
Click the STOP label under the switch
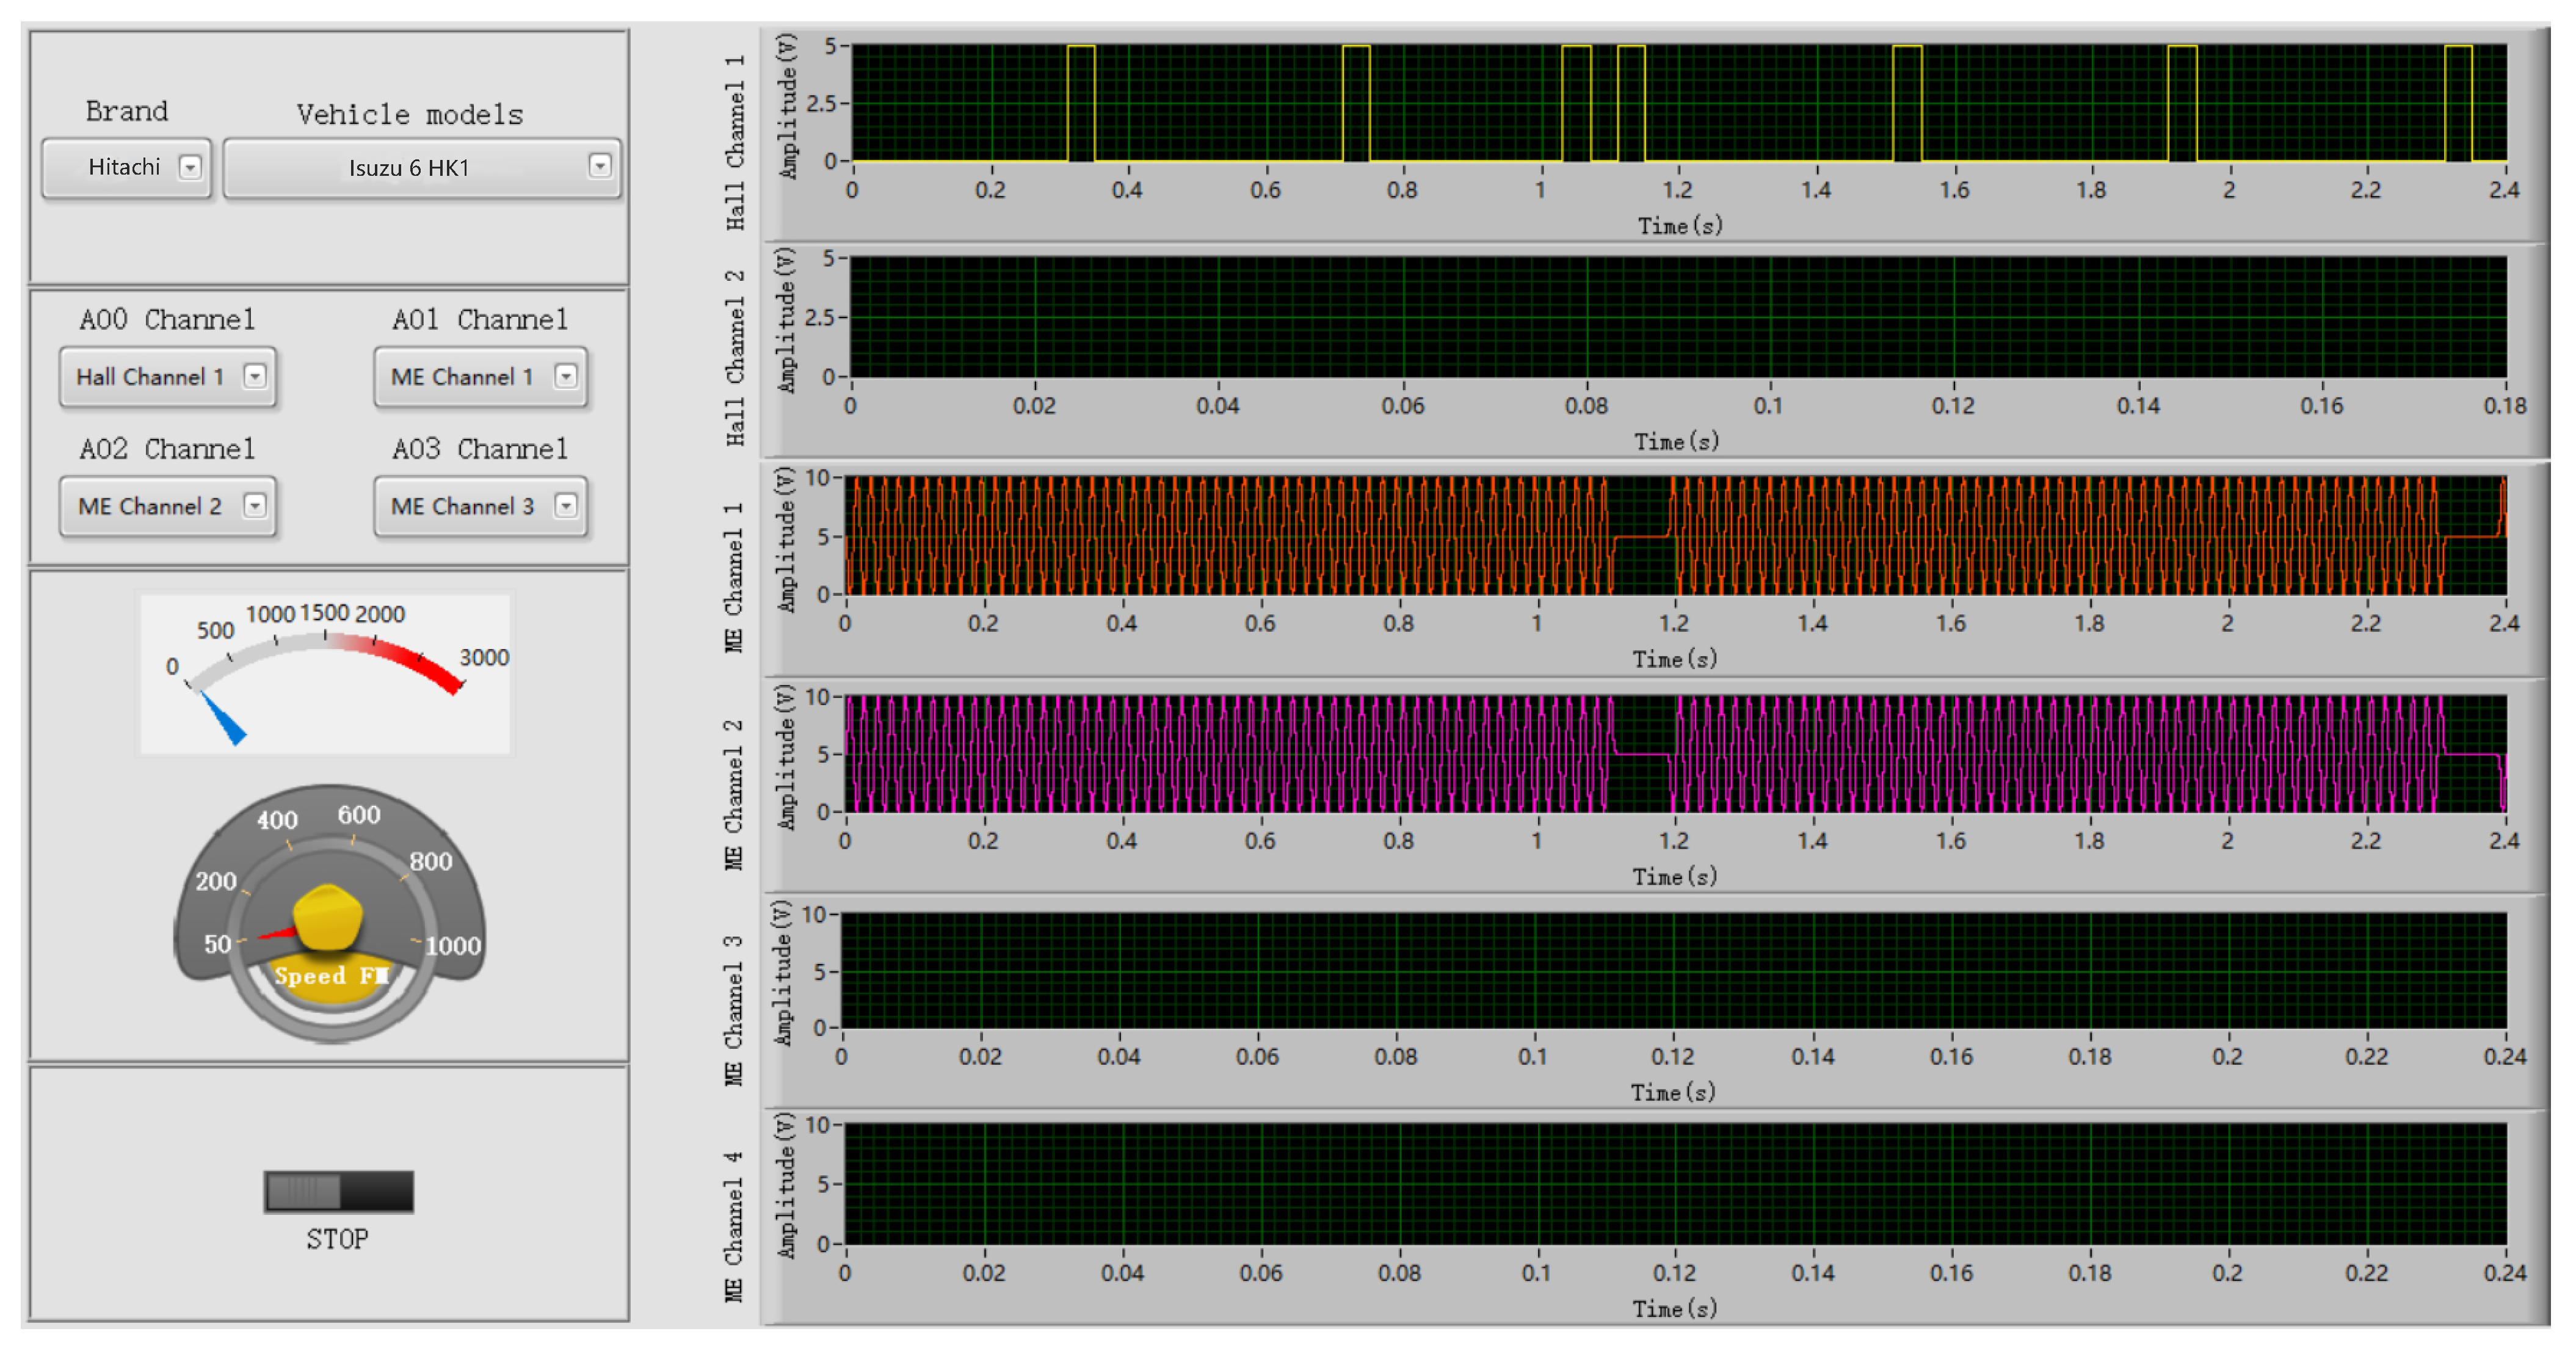(337, 1239)
